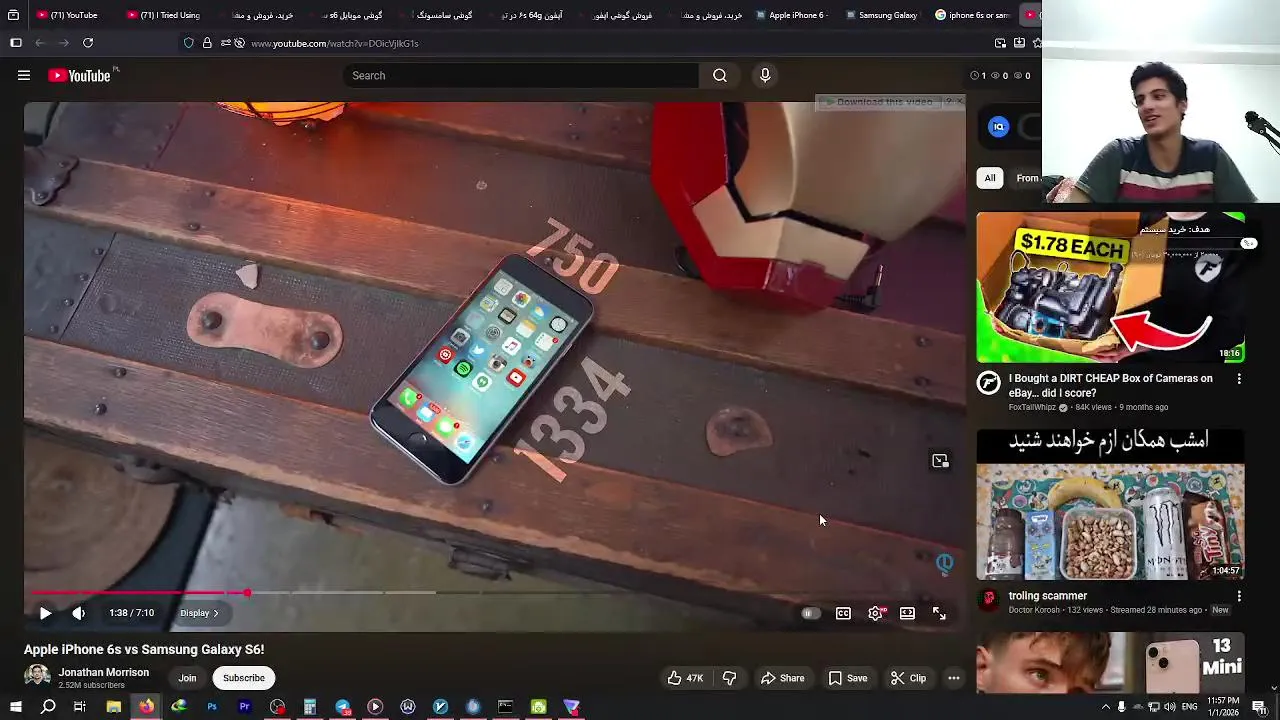Image resolution: width=1280 pixels, height=720 pixels.
Task: Go back in browser history
Action: (40, 43)
